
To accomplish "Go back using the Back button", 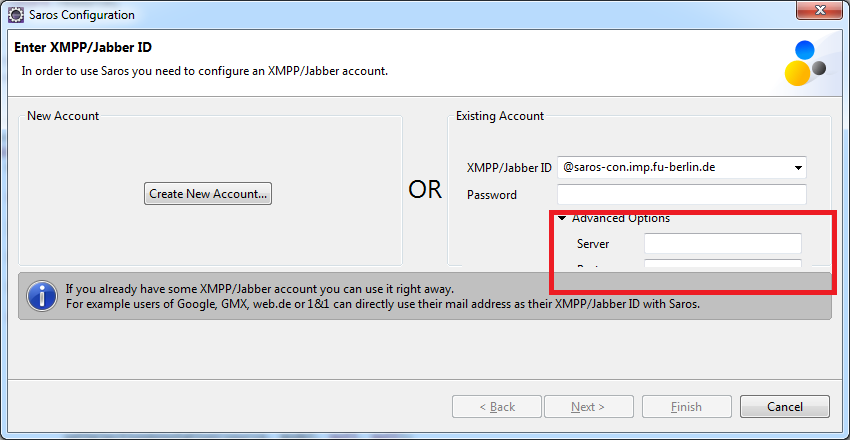I will pos(496,407).
